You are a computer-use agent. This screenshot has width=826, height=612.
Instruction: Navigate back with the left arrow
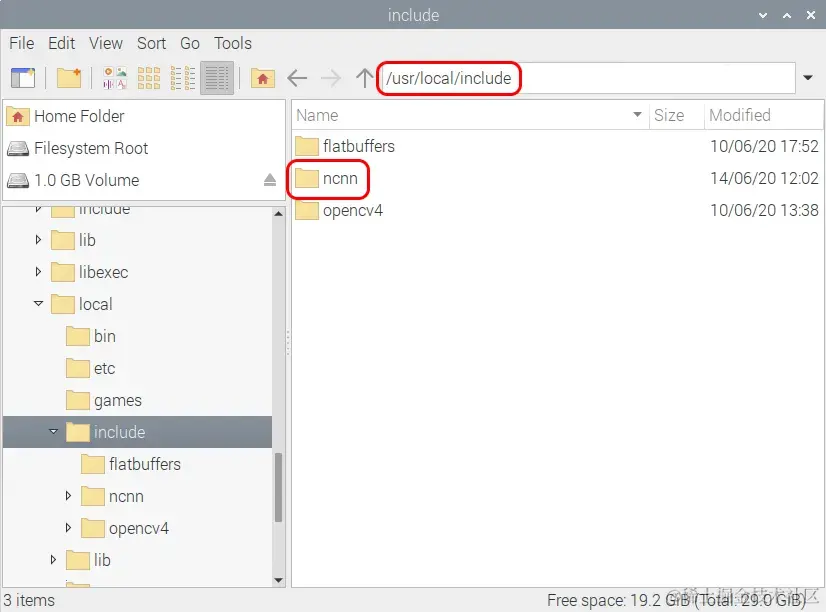(297, 78)
